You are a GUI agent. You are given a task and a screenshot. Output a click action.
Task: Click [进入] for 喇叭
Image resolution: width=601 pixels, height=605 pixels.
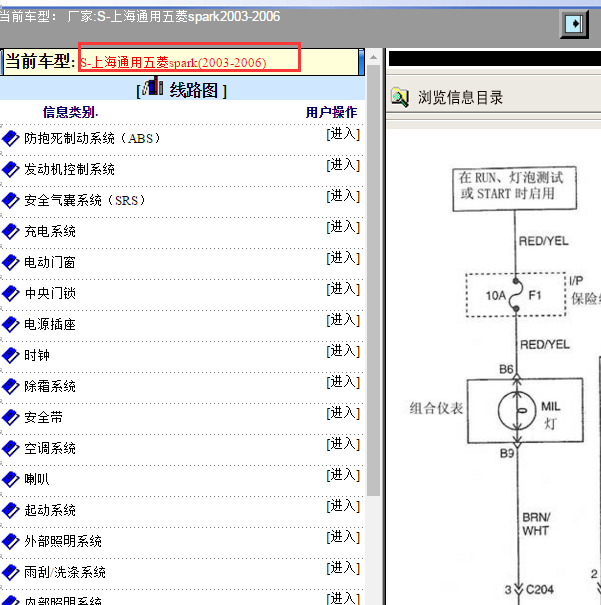(343, 475)
